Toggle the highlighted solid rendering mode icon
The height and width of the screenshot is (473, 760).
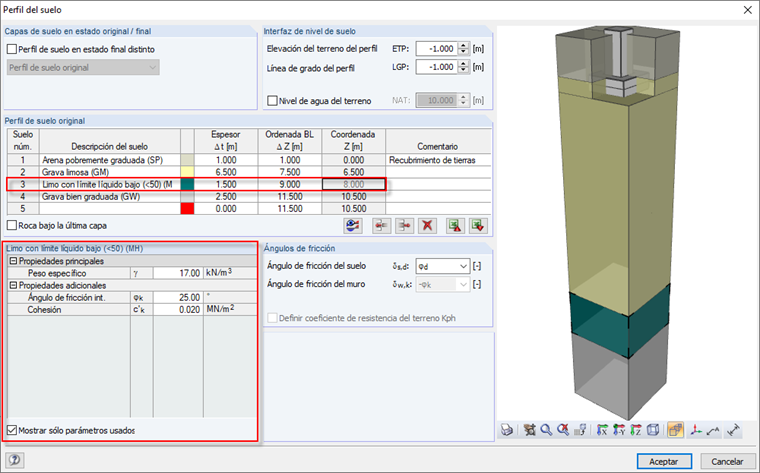675,429
